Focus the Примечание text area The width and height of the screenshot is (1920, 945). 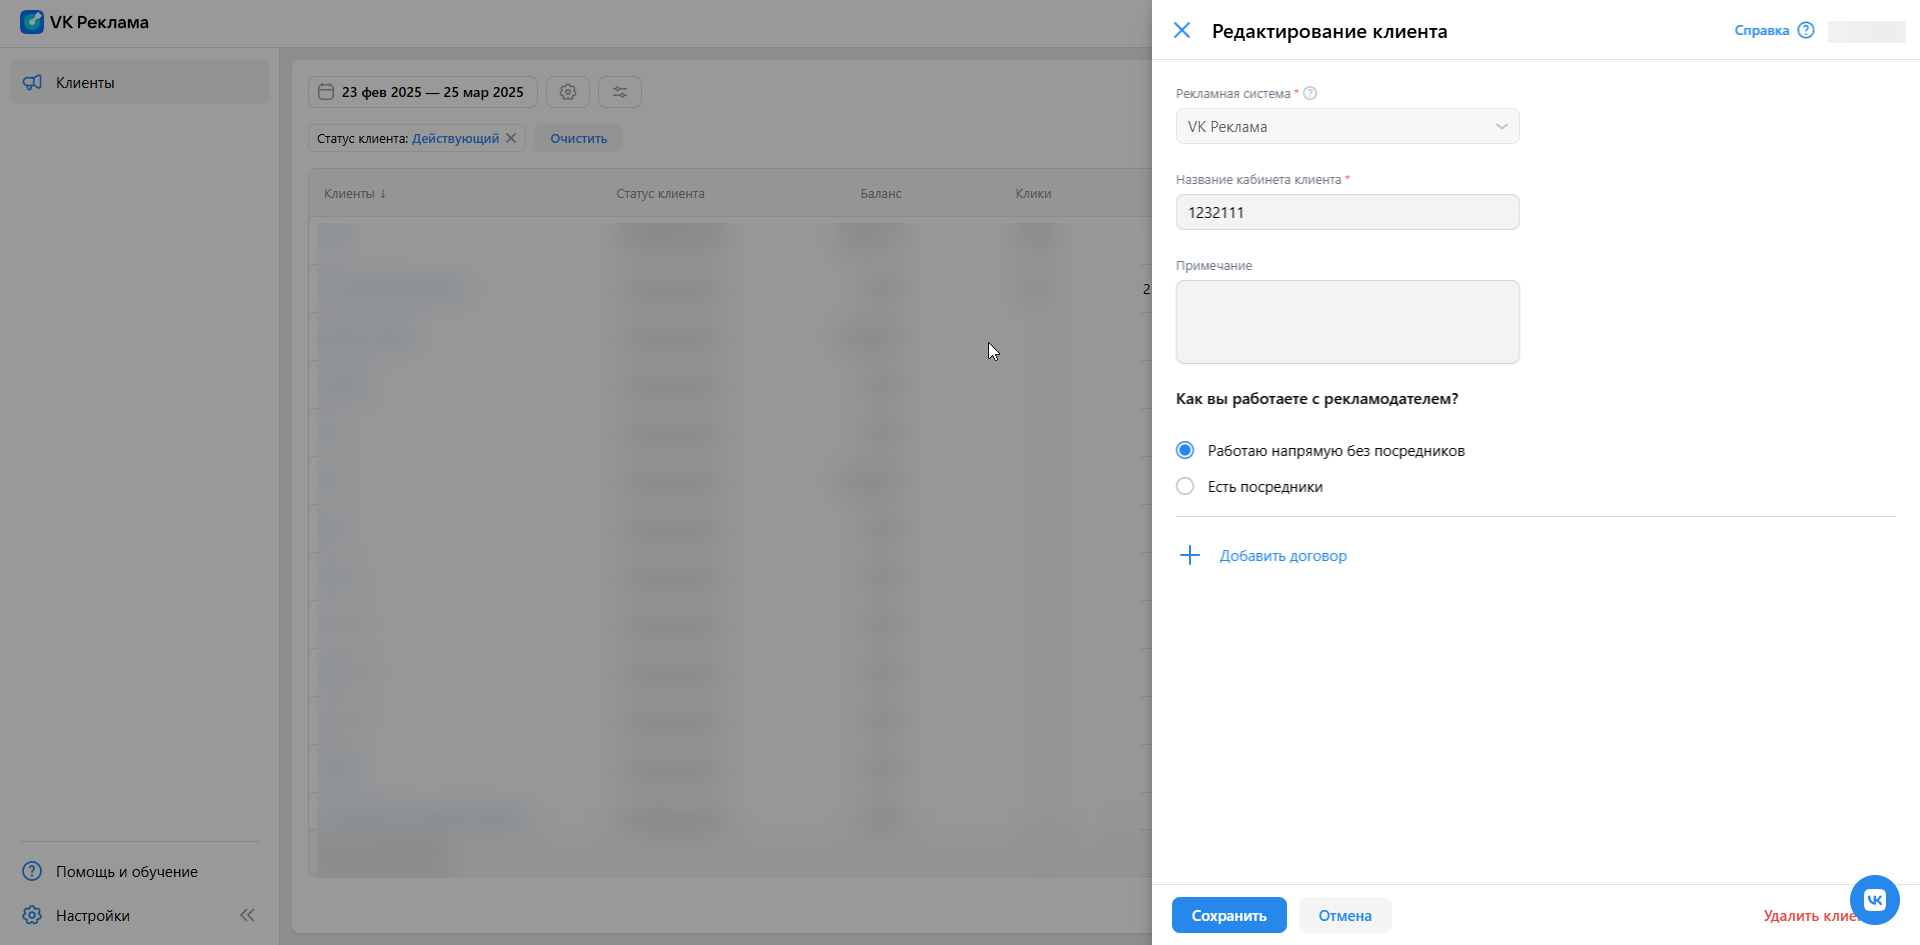tap(1347, 322)
